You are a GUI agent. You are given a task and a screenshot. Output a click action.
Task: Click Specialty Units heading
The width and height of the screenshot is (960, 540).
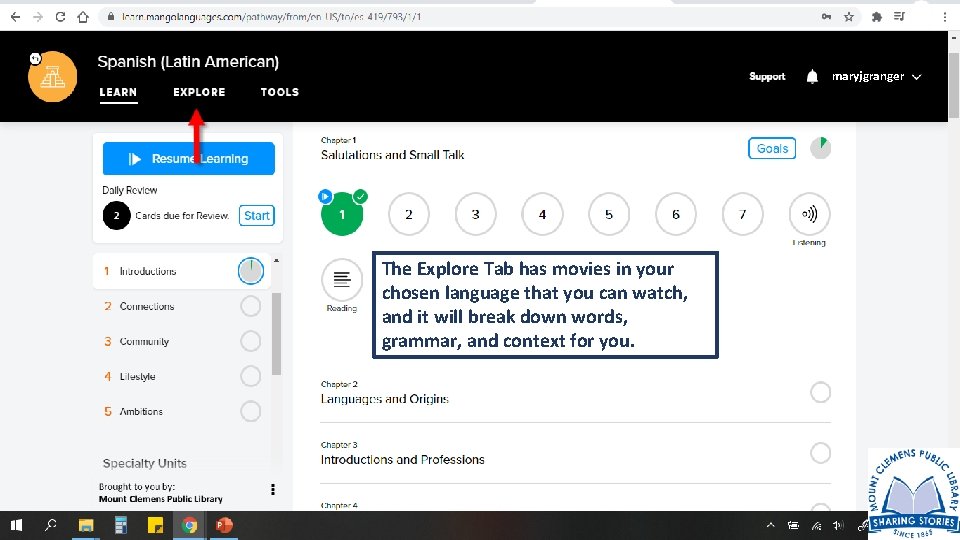click(144, 463)
